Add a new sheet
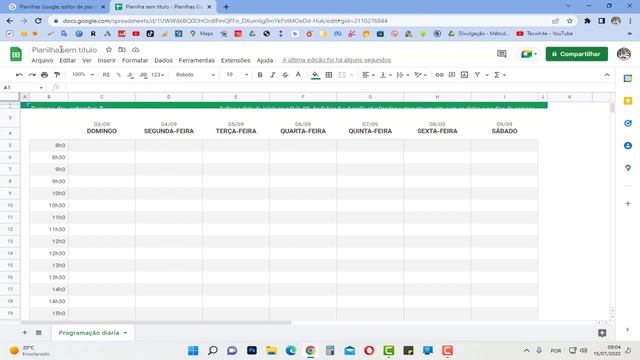 click(x=25, y=333)
